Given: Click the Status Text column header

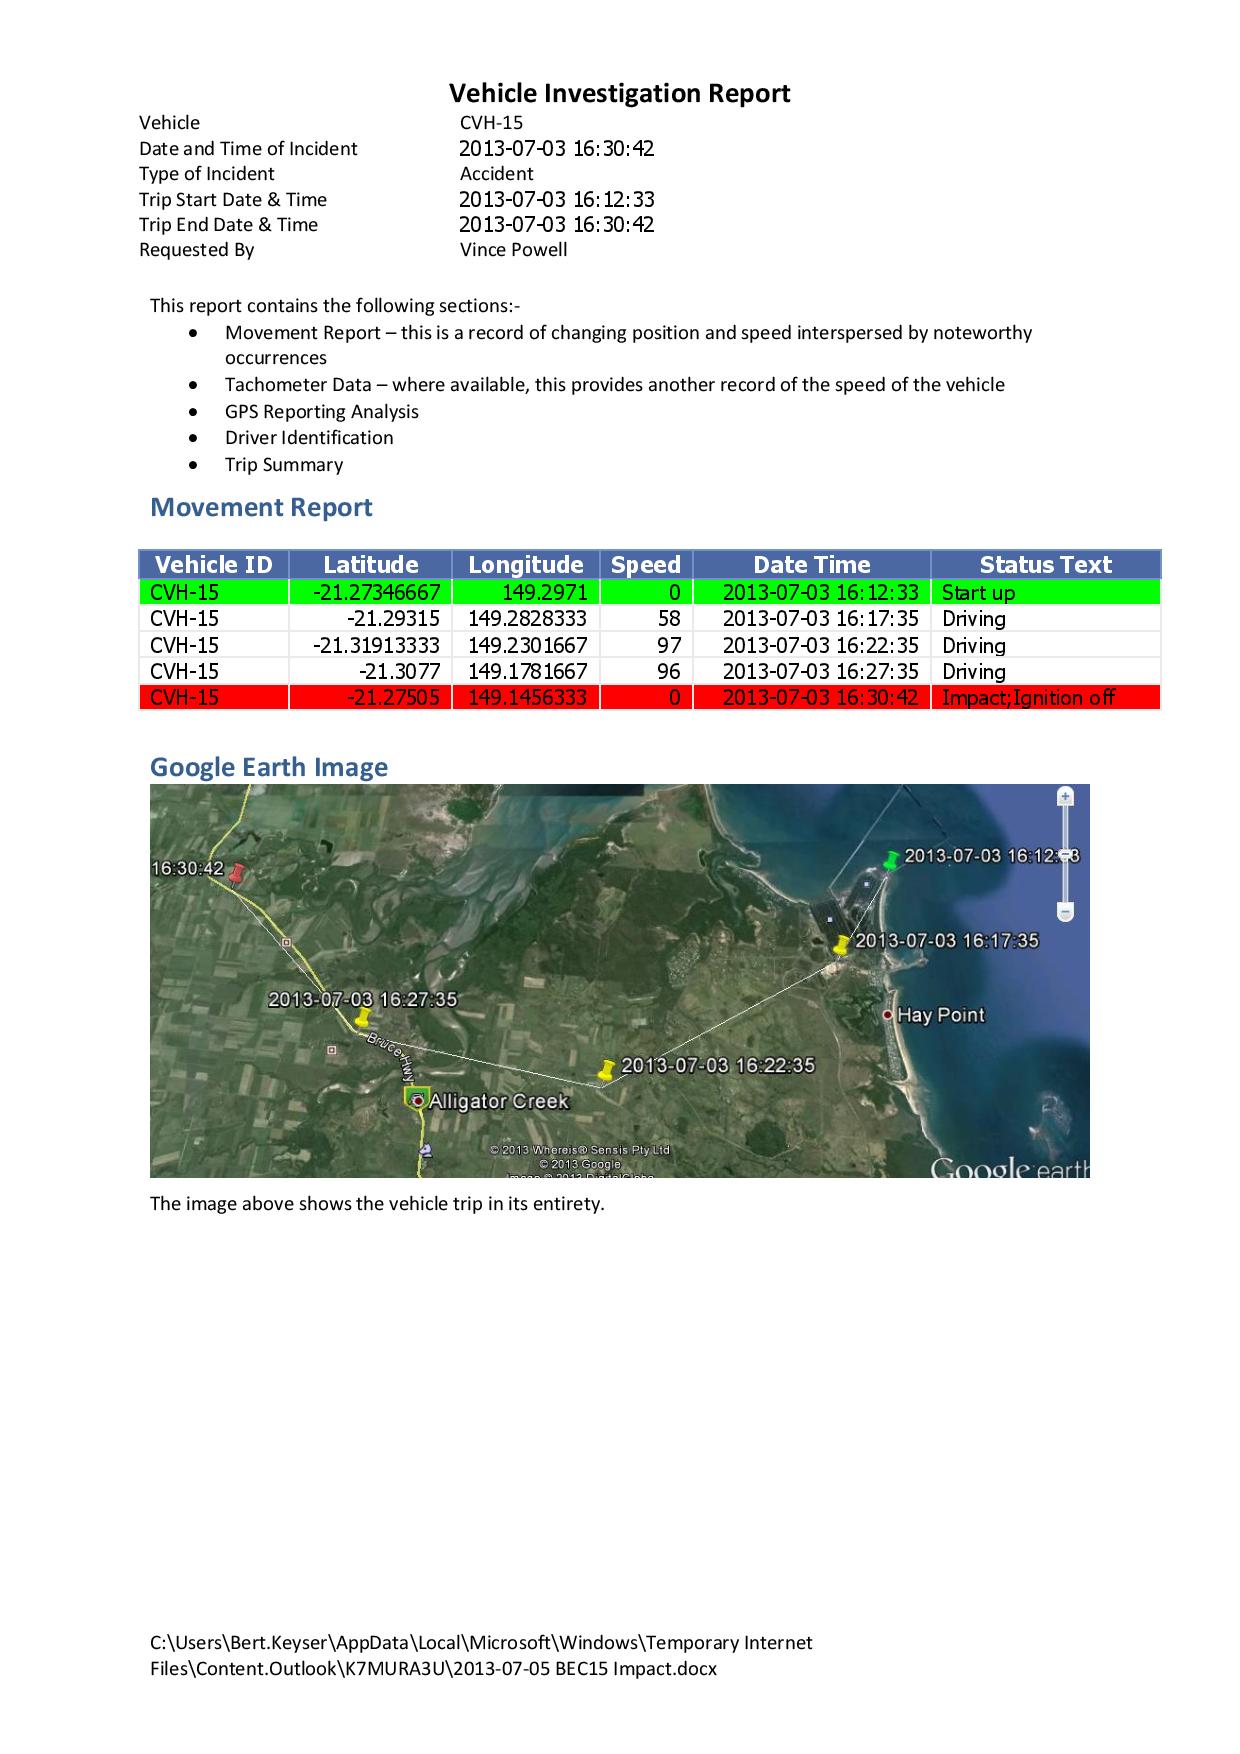Looking at the screenshot, I should pos(1045,564).
